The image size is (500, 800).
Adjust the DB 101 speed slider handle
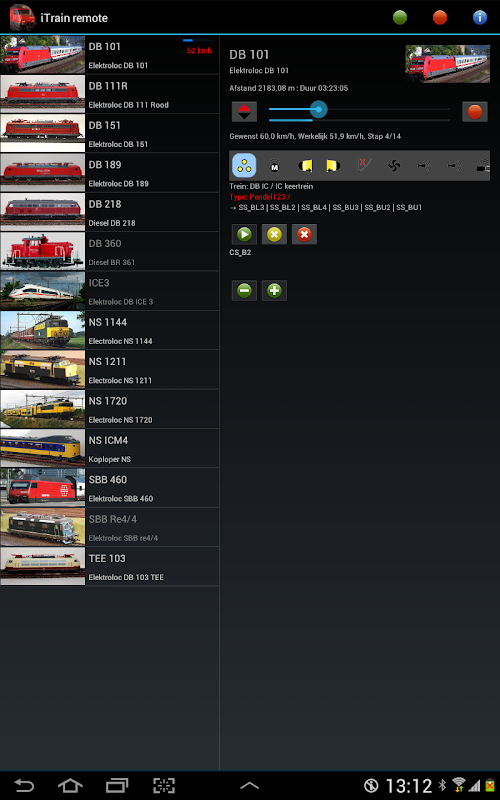click(x=319, y=109)
